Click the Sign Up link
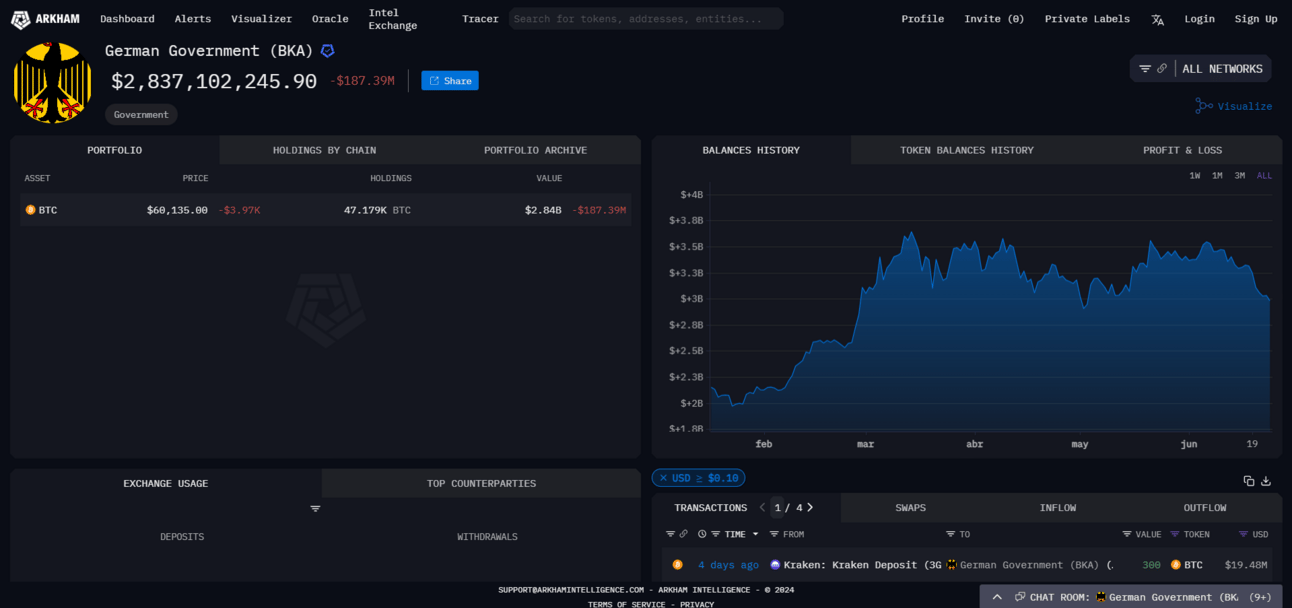This screenshot has width=1292, height=608. (x=1256, y=19)
